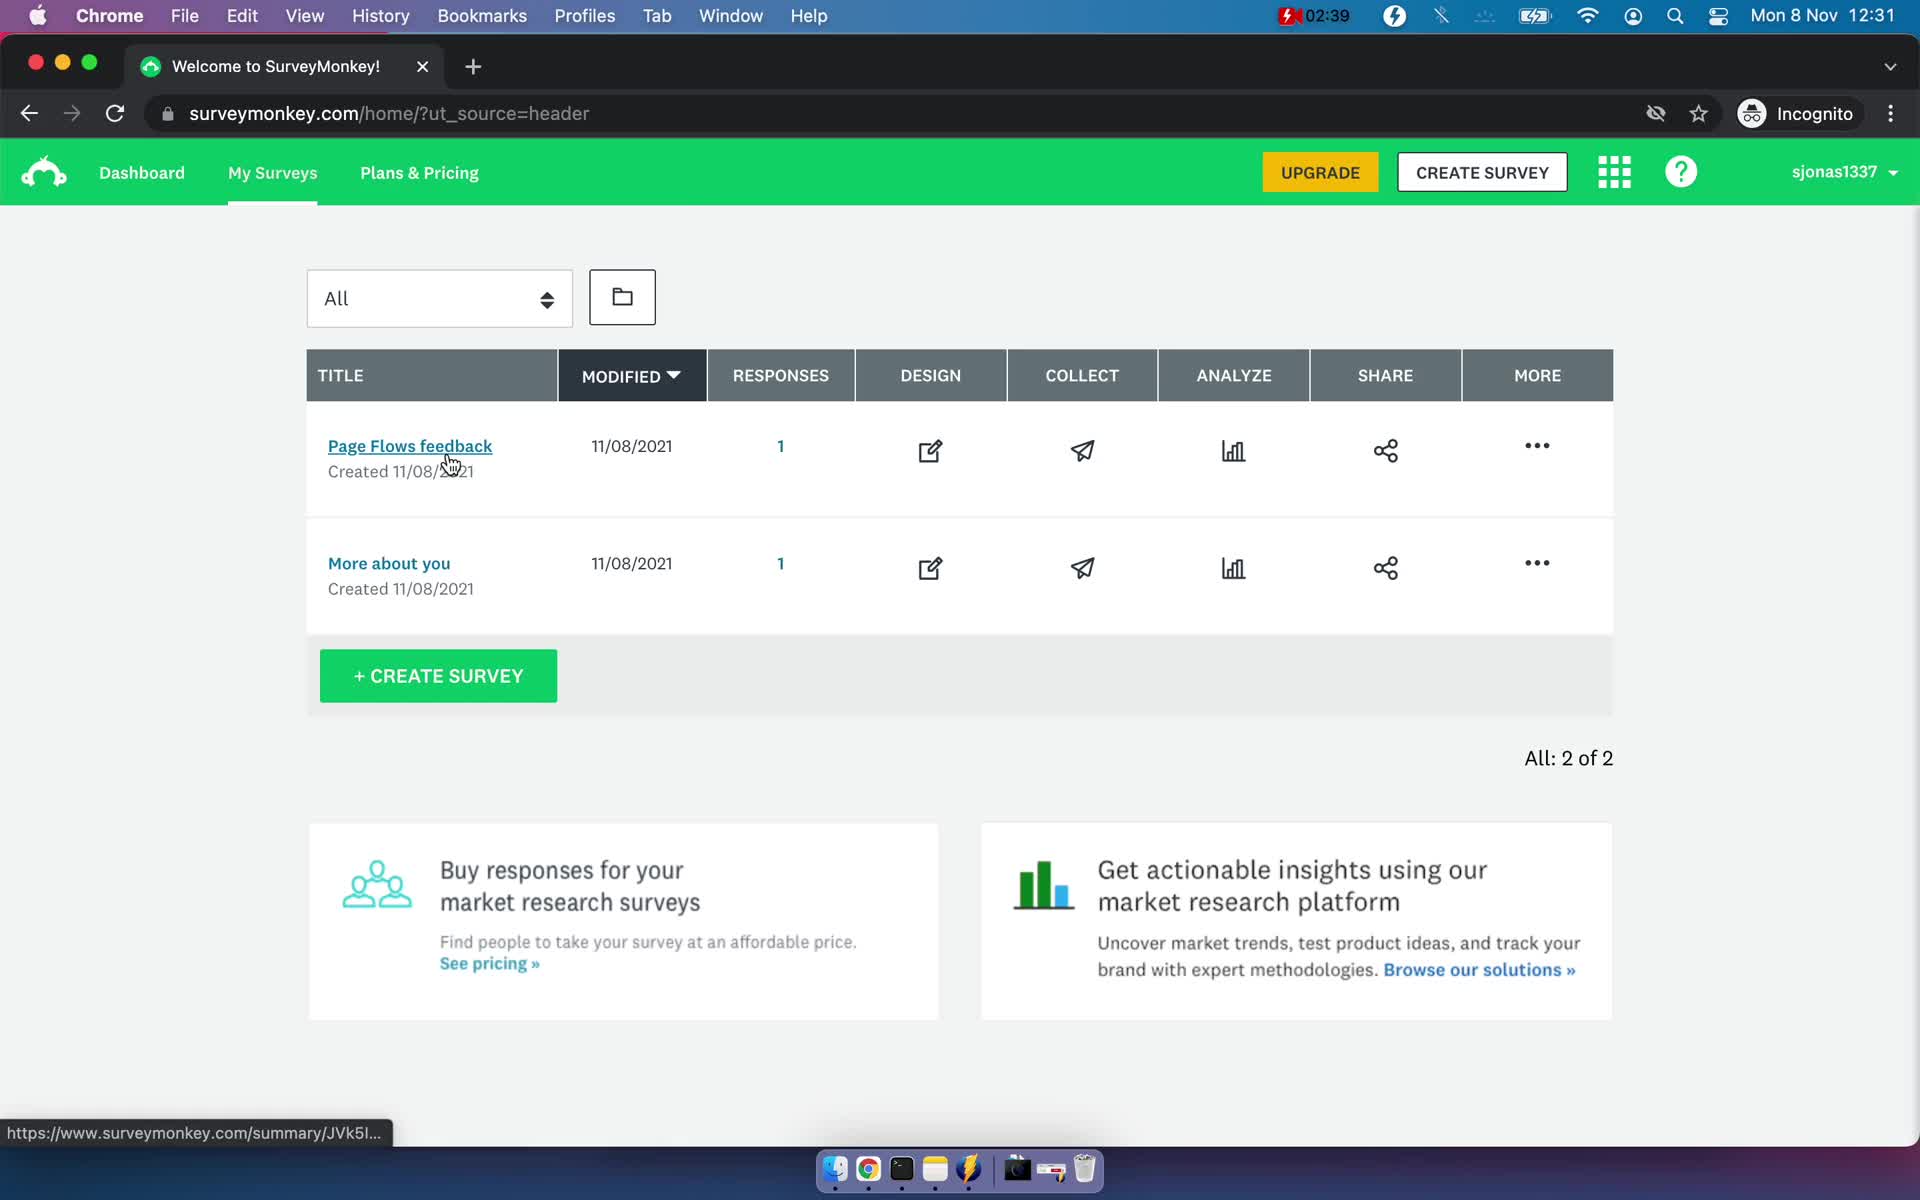Open a new browser tab

pyautogui.click(x=473, y=66)
